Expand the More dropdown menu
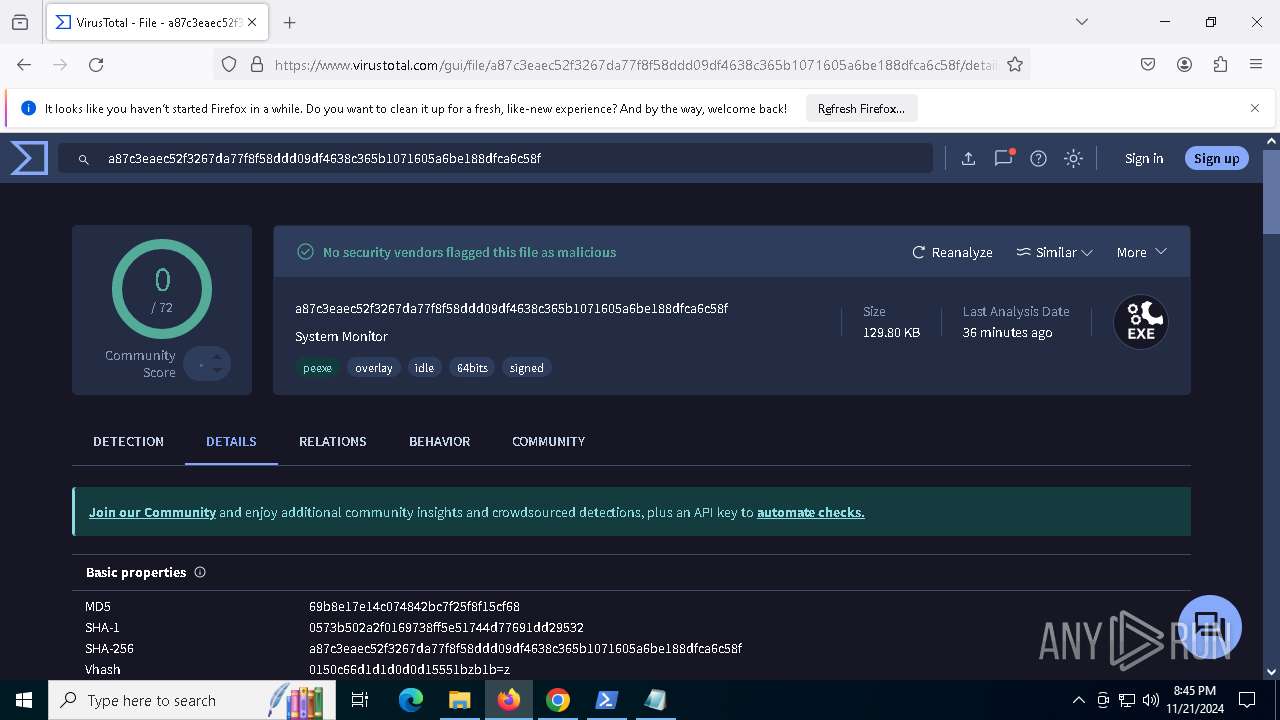Viewport: 1280px width, 720px height. pyautogui.click(x=1142, y=252)
